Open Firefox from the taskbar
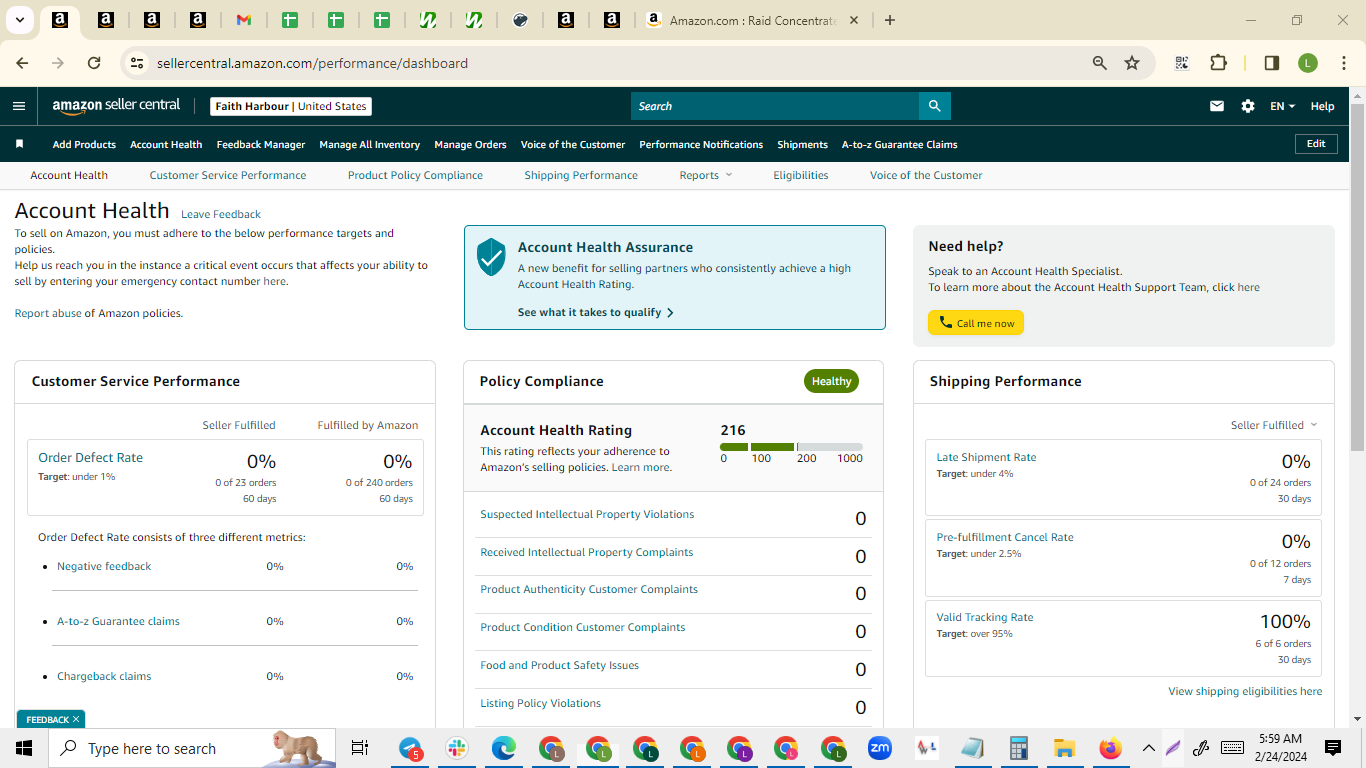The image size is (1366, 768). click(1110, 748)
